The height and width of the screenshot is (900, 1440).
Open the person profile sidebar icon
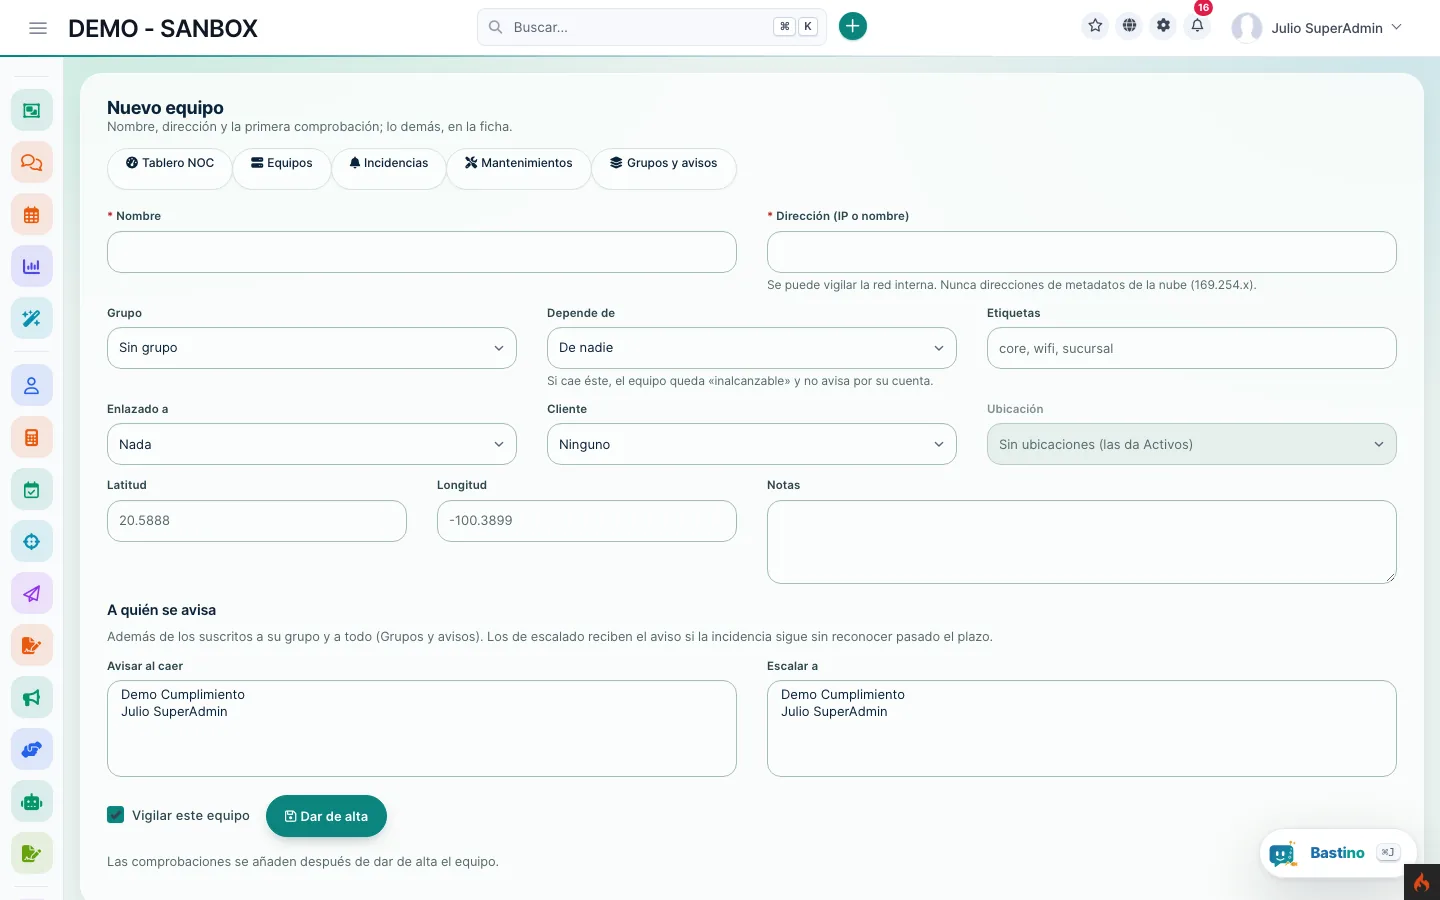click(x=32, y=385)
